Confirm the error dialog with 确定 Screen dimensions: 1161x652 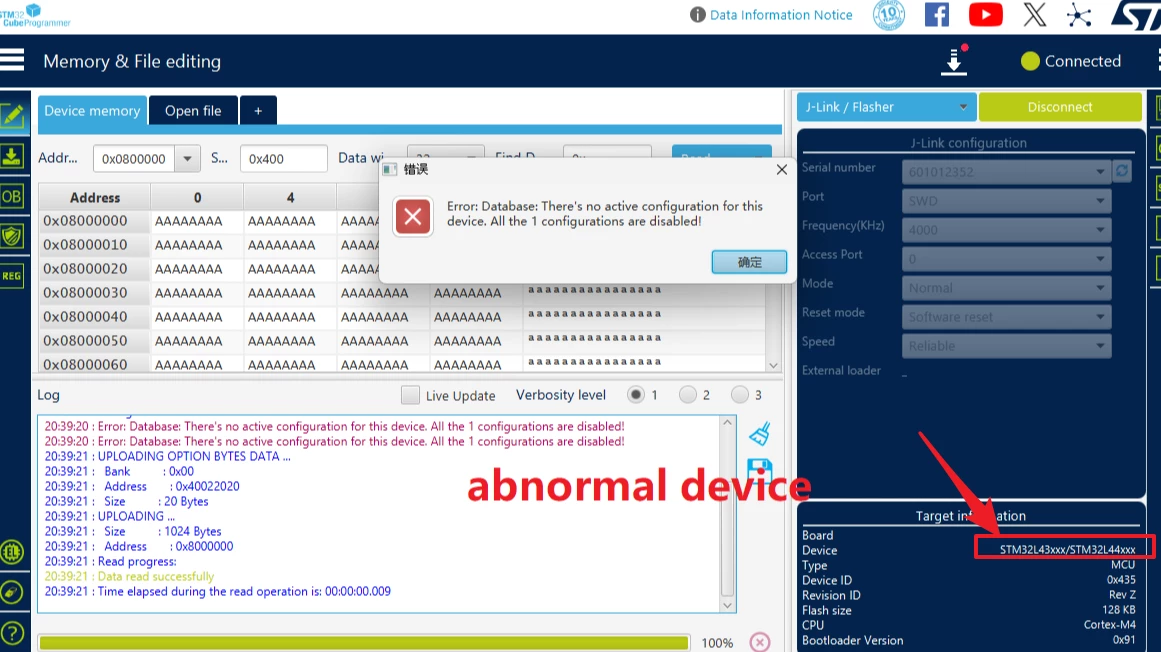click(x=749, y=262)
